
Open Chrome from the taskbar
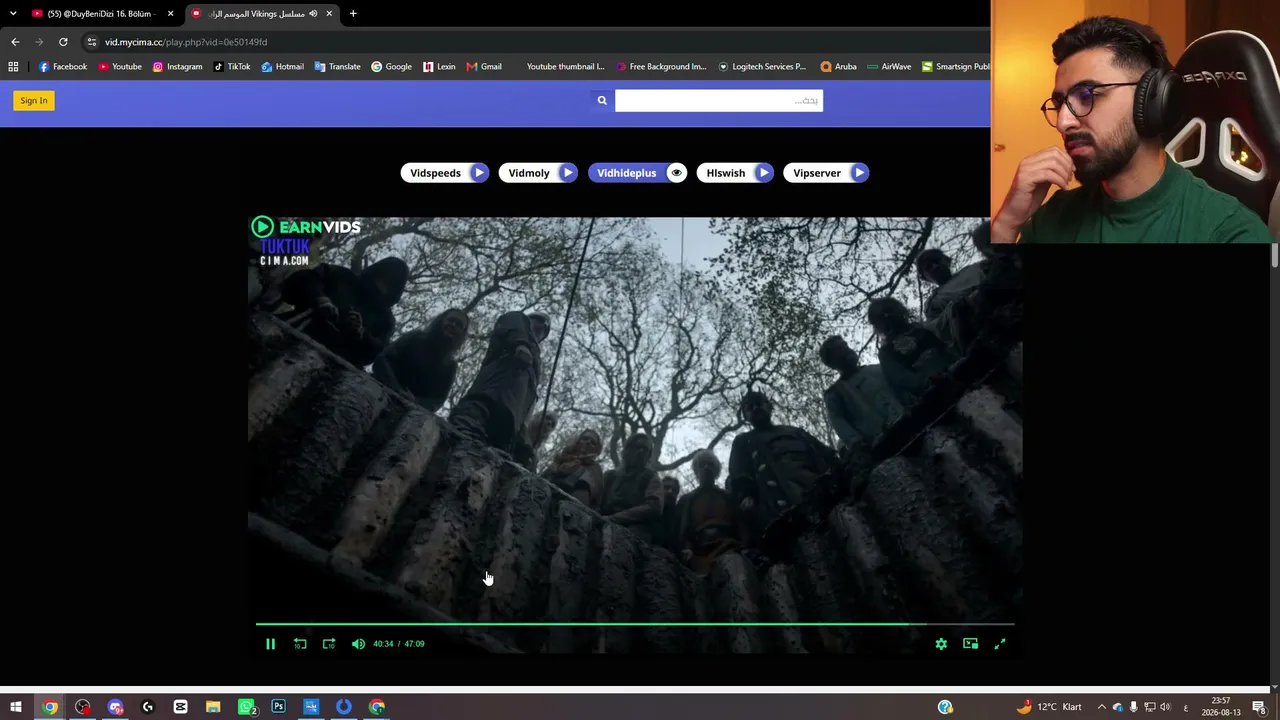49,707
